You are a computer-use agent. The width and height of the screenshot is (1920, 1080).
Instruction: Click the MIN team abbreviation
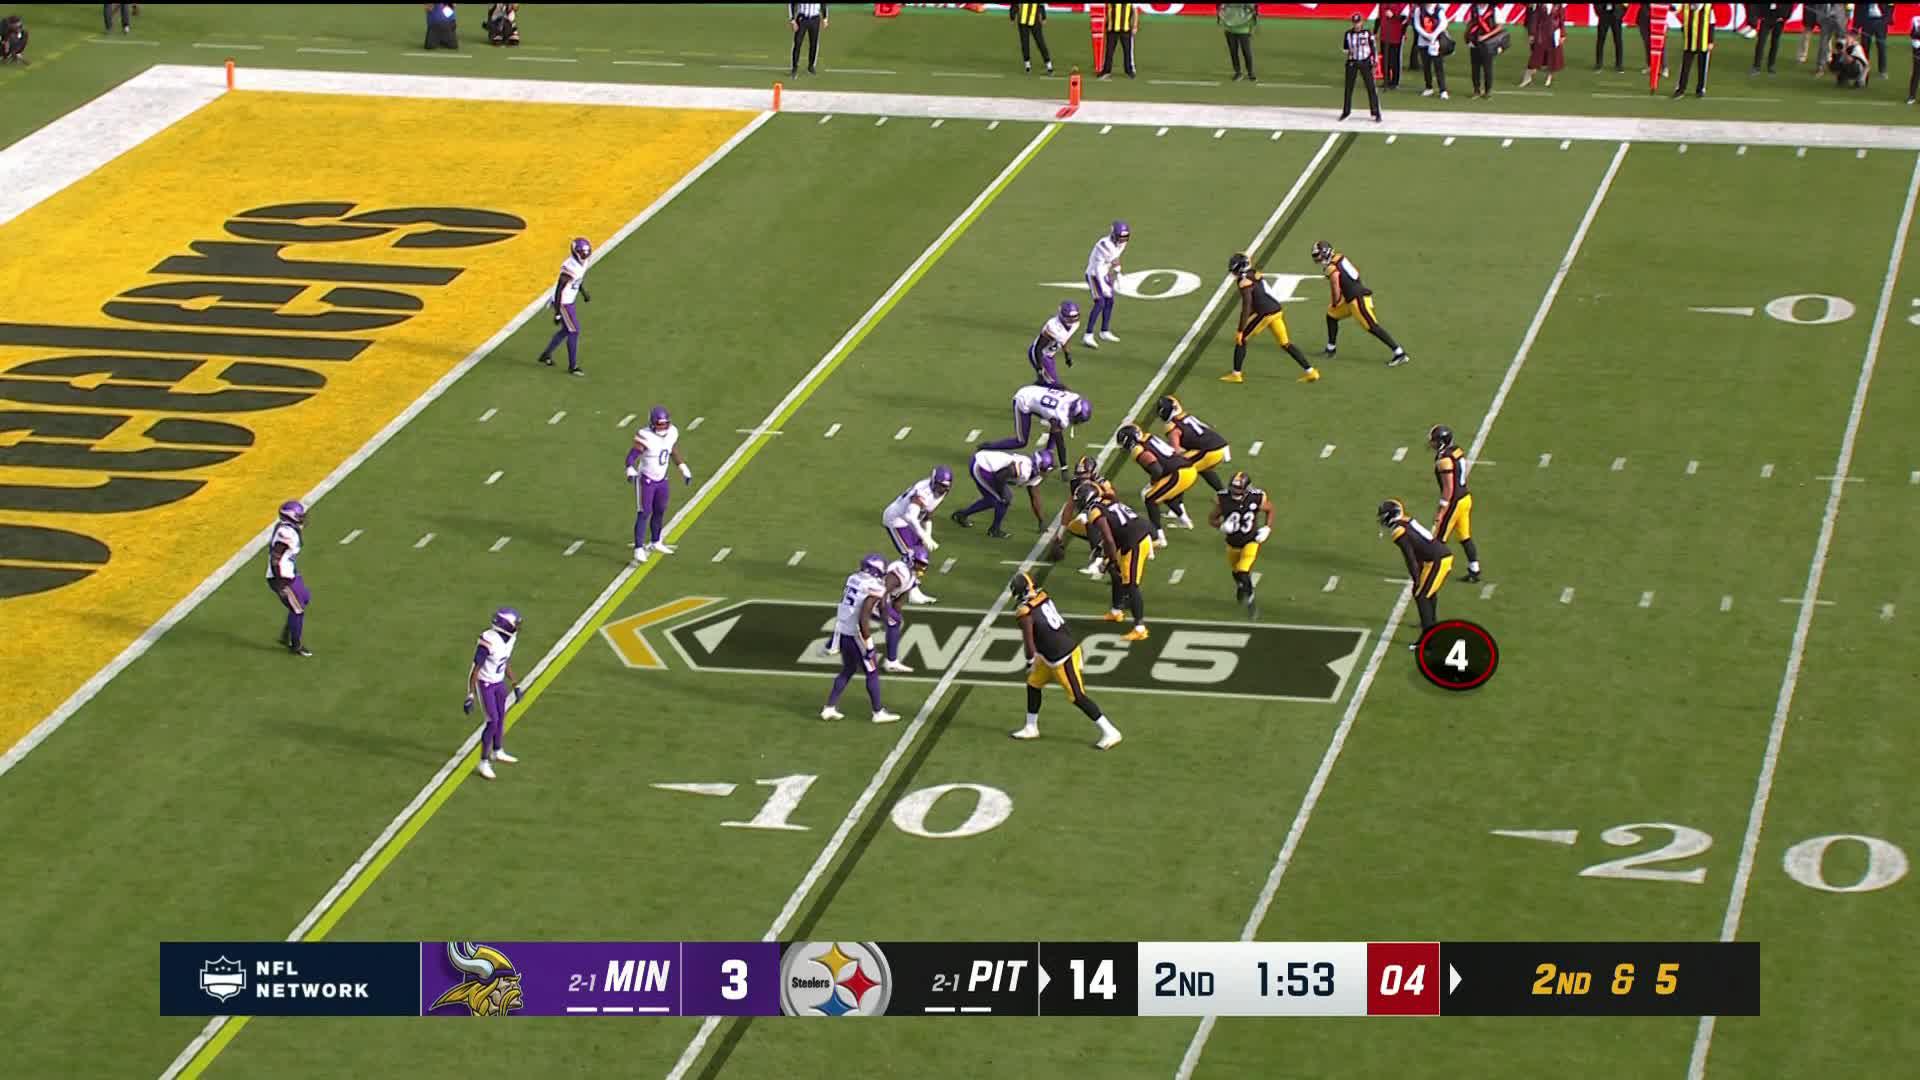636,976
